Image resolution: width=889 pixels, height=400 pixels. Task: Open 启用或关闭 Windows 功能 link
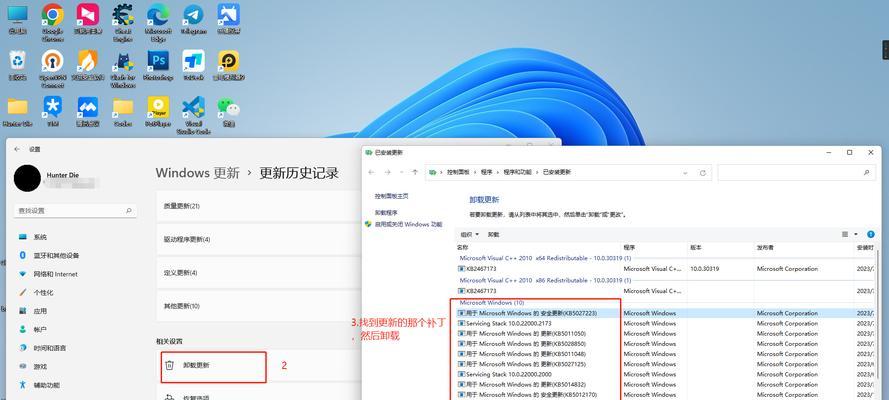408,224
